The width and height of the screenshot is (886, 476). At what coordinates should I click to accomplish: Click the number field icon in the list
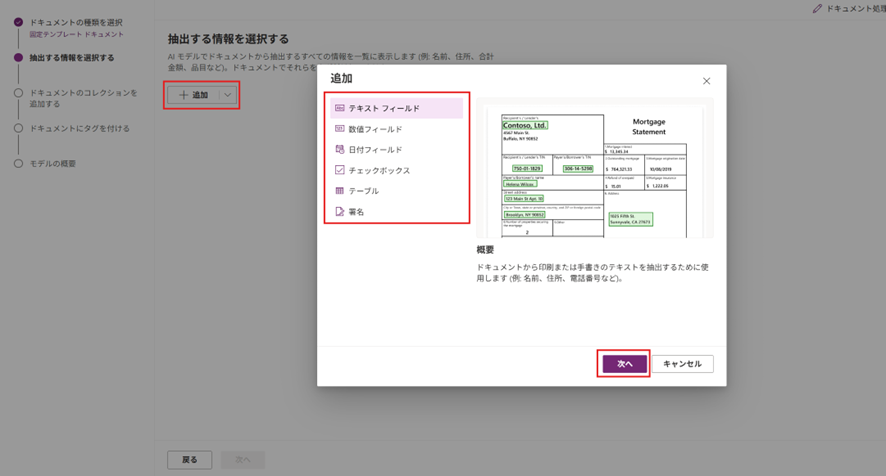pyautogui.click(x=340, y=128)
